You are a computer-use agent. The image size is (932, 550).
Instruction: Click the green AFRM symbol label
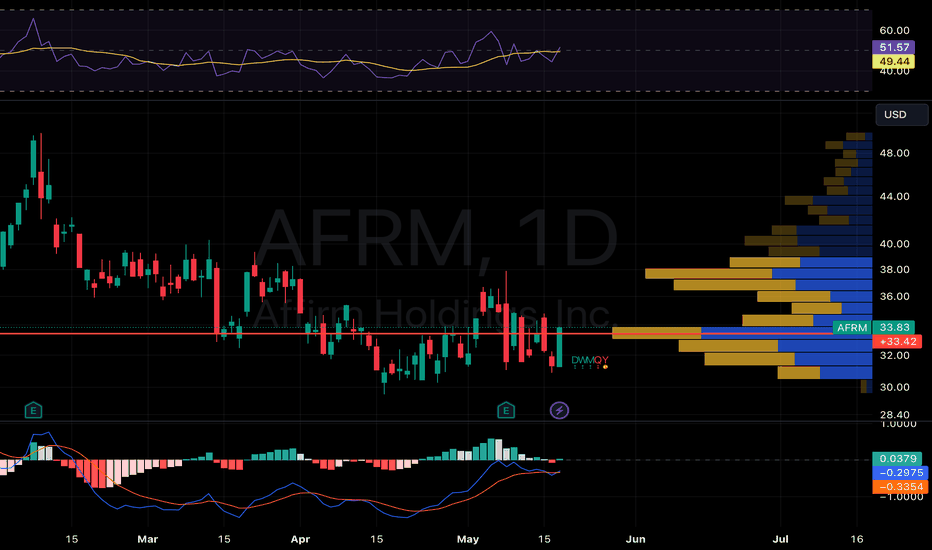[852, 328]
